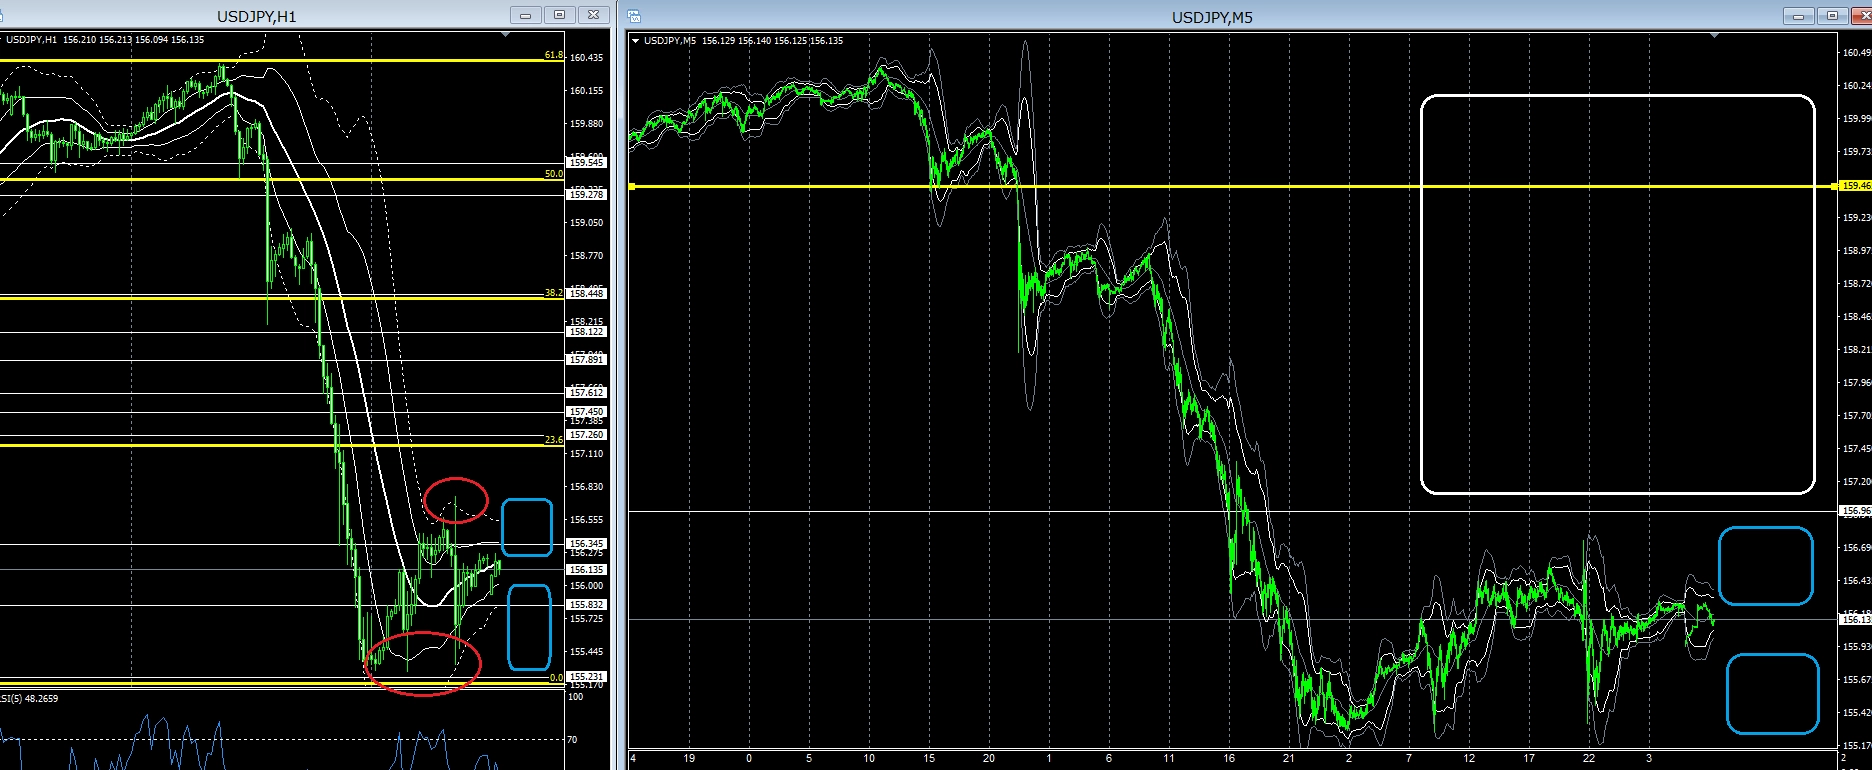Click the 155.67 value on the M5 price scale

[x=1857, y=680]
